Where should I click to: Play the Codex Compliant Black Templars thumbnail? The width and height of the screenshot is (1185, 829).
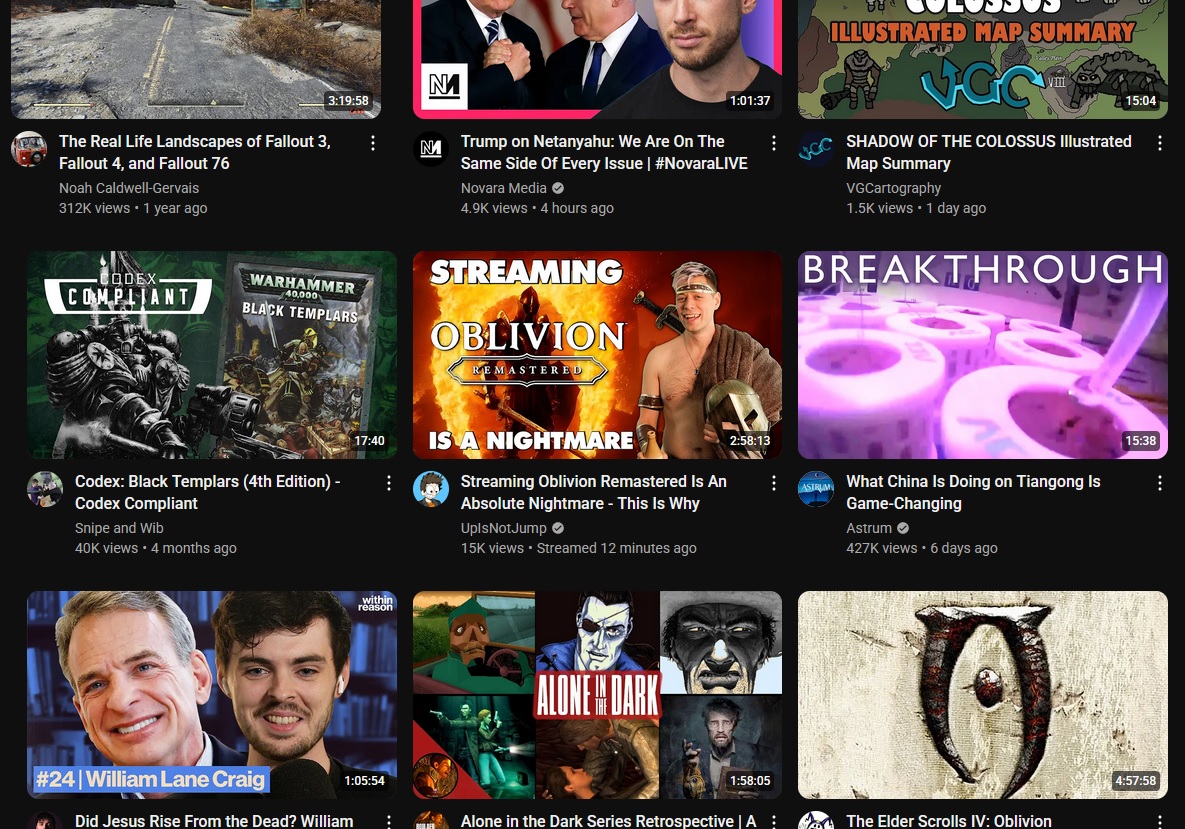coord(212,355)
